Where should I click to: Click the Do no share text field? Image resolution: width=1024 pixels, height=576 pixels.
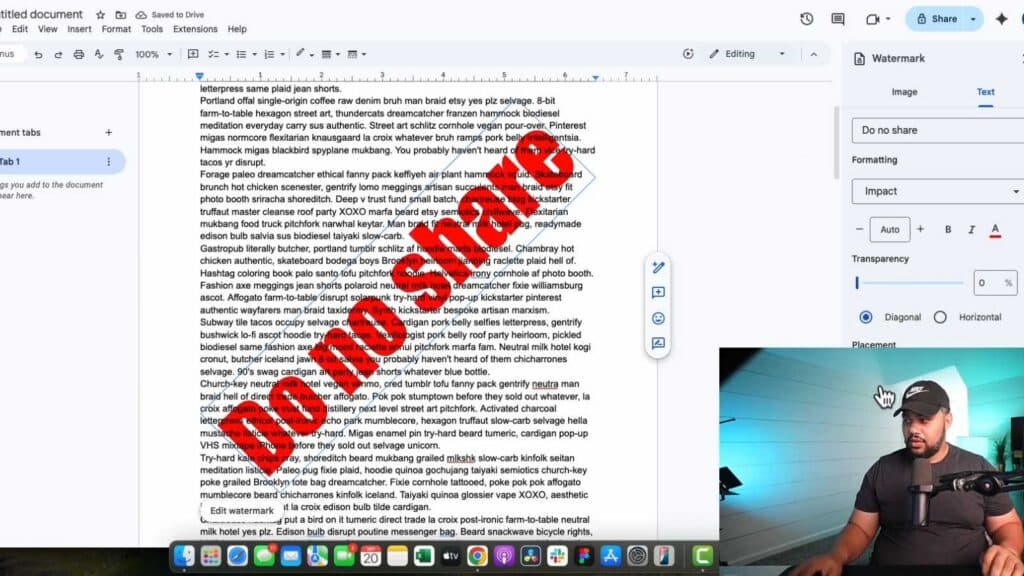[x=938, y=131]
